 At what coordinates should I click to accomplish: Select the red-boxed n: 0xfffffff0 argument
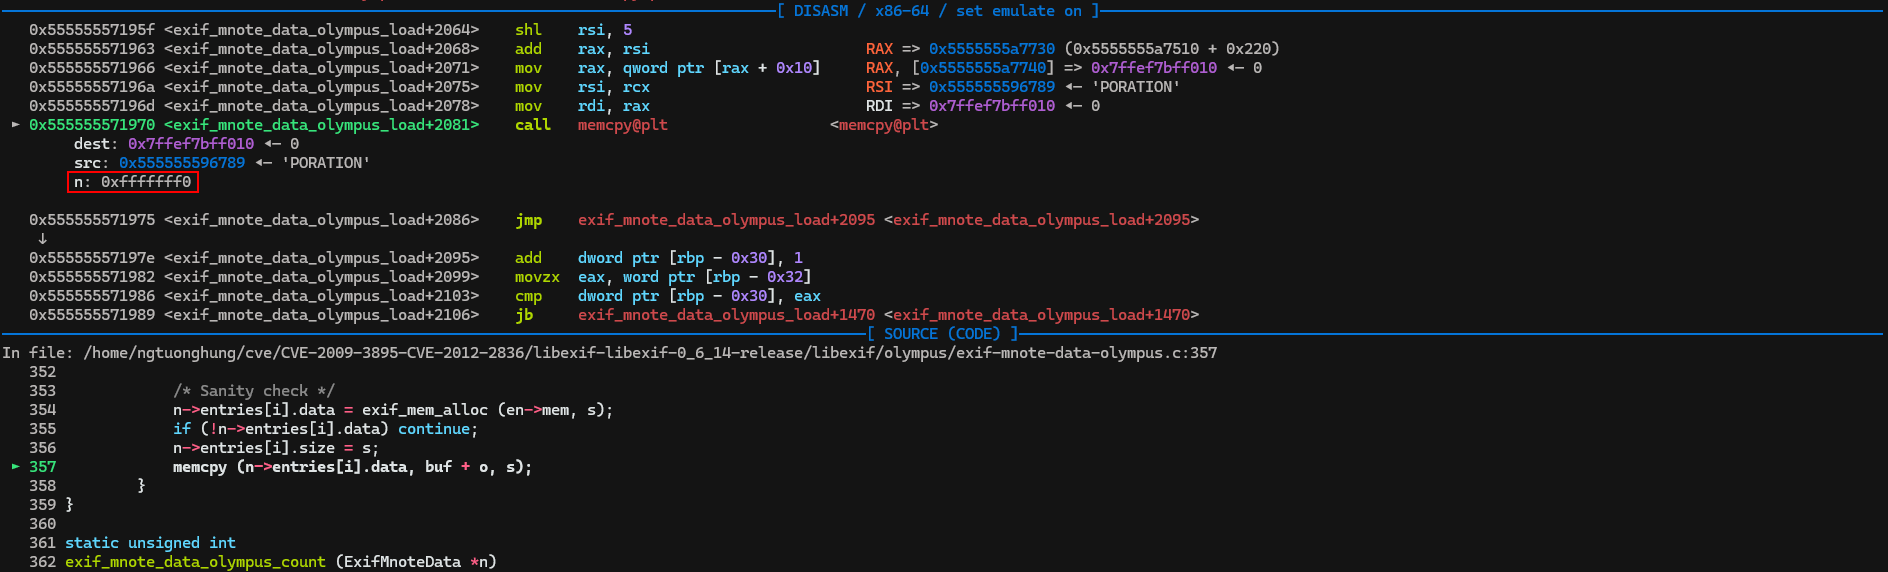[x=133, y=182]
